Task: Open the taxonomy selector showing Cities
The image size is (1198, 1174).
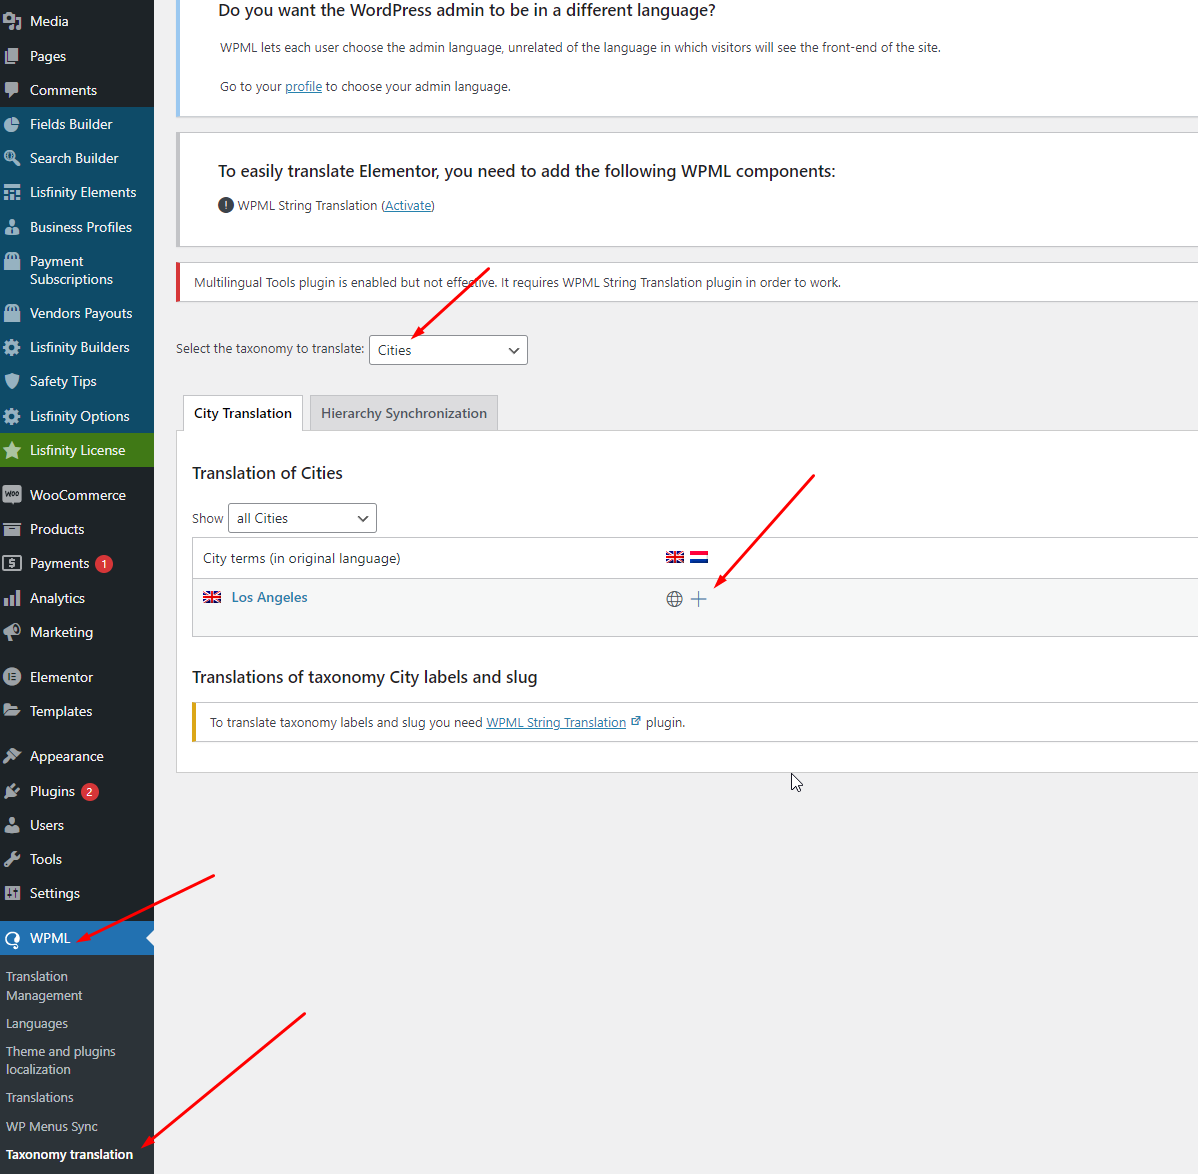Action: pyautogui.click(x=448, y=350)
